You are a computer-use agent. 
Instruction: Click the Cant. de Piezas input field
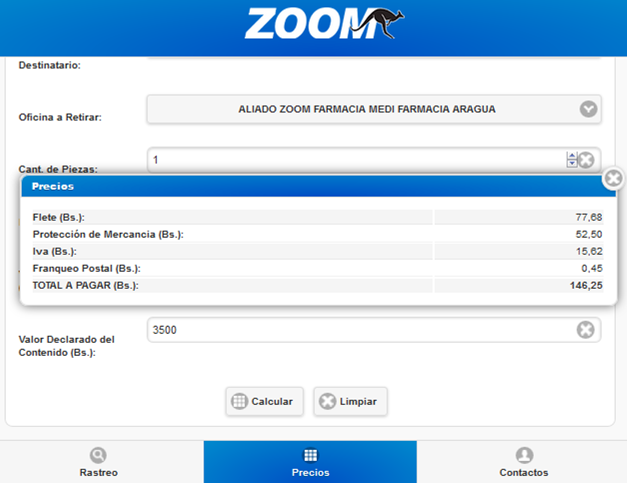374,160
